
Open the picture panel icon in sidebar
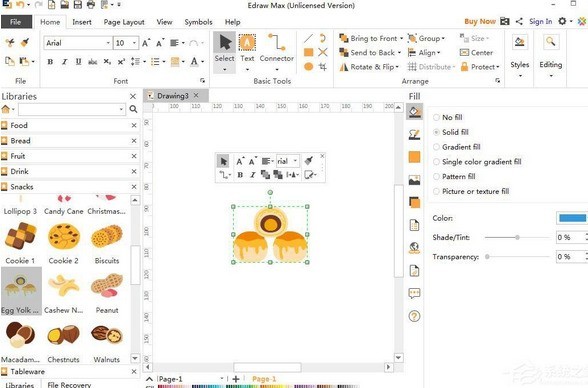click(x=414, y=180)
